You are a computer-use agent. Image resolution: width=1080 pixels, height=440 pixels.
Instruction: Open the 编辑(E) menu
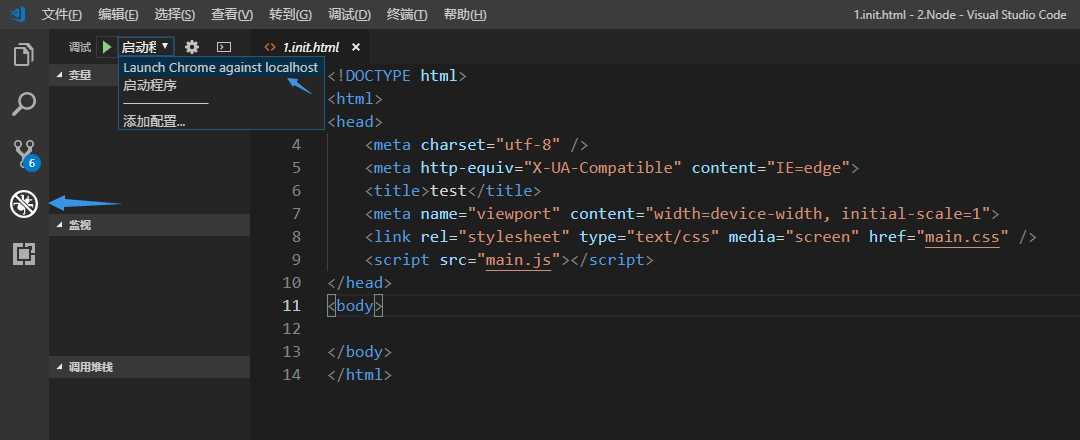118,14
